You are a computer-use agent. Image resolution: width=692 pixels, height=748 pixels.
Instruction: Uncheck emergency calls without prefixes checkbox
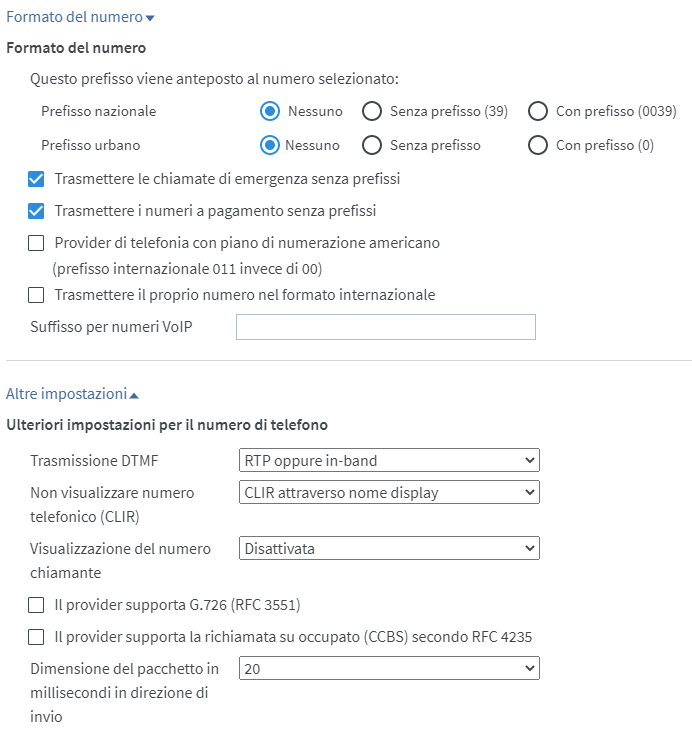37,180
